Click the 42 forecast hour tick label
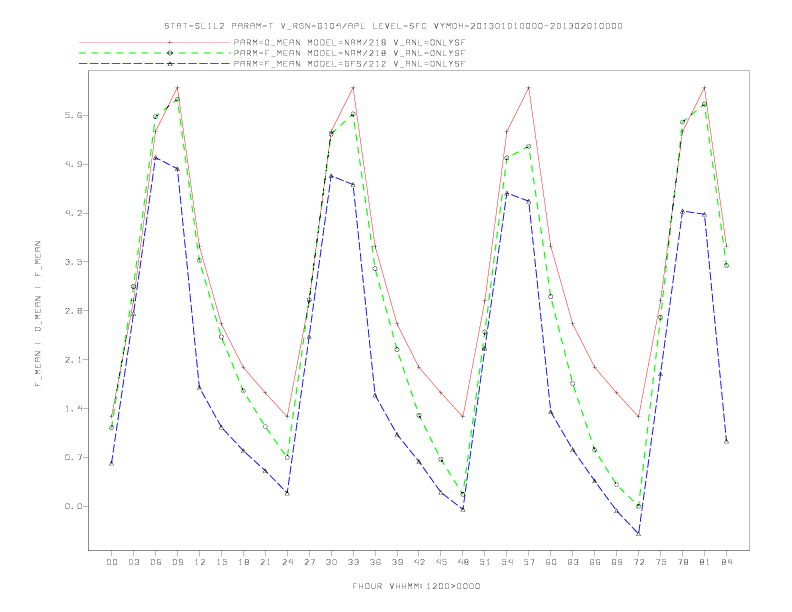 coord(419,562)
